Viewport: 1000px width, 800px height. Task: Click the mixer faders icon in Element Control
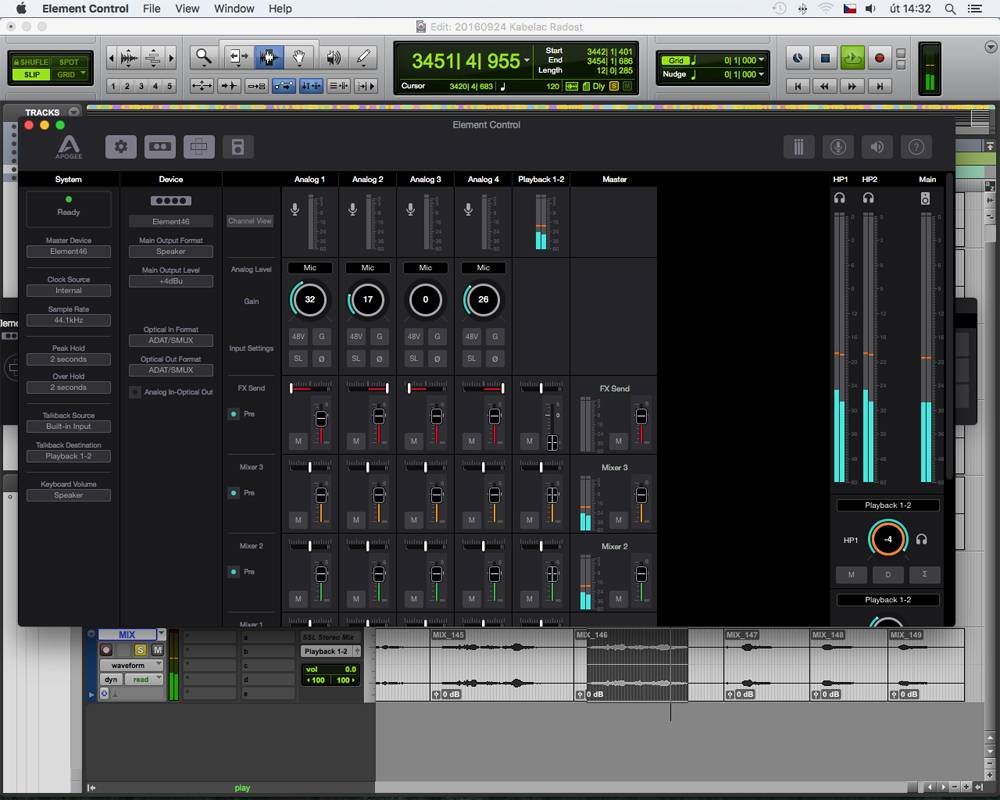[798, 147]
